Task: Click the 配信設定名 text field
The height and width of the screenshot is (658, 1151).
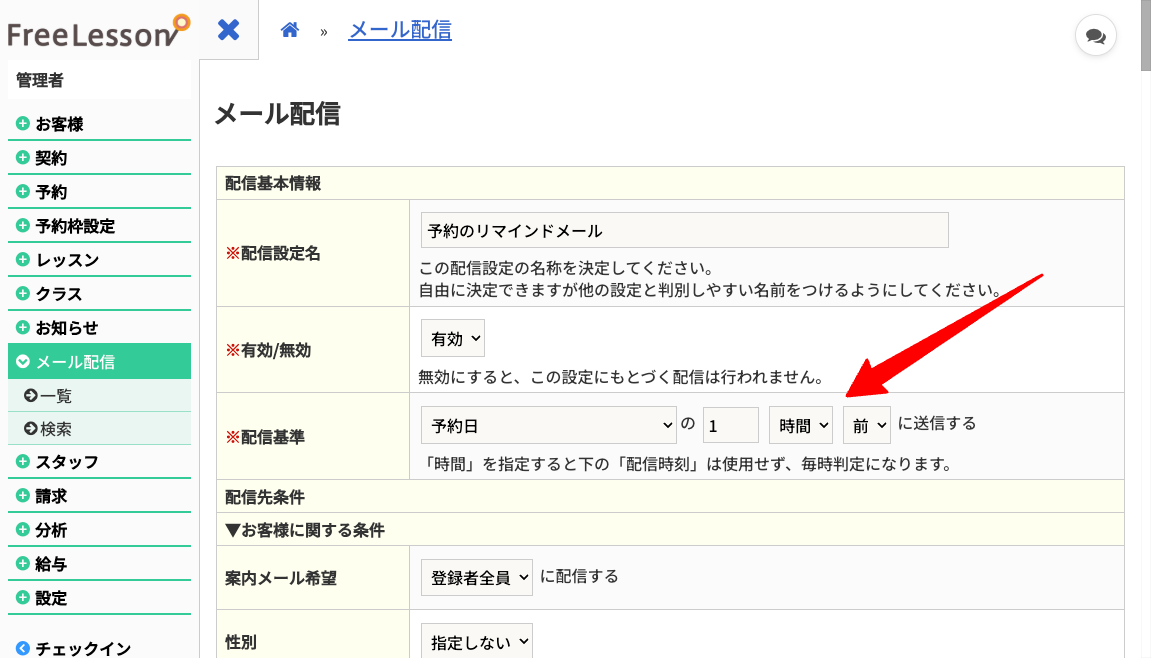Action: [684, 231]
